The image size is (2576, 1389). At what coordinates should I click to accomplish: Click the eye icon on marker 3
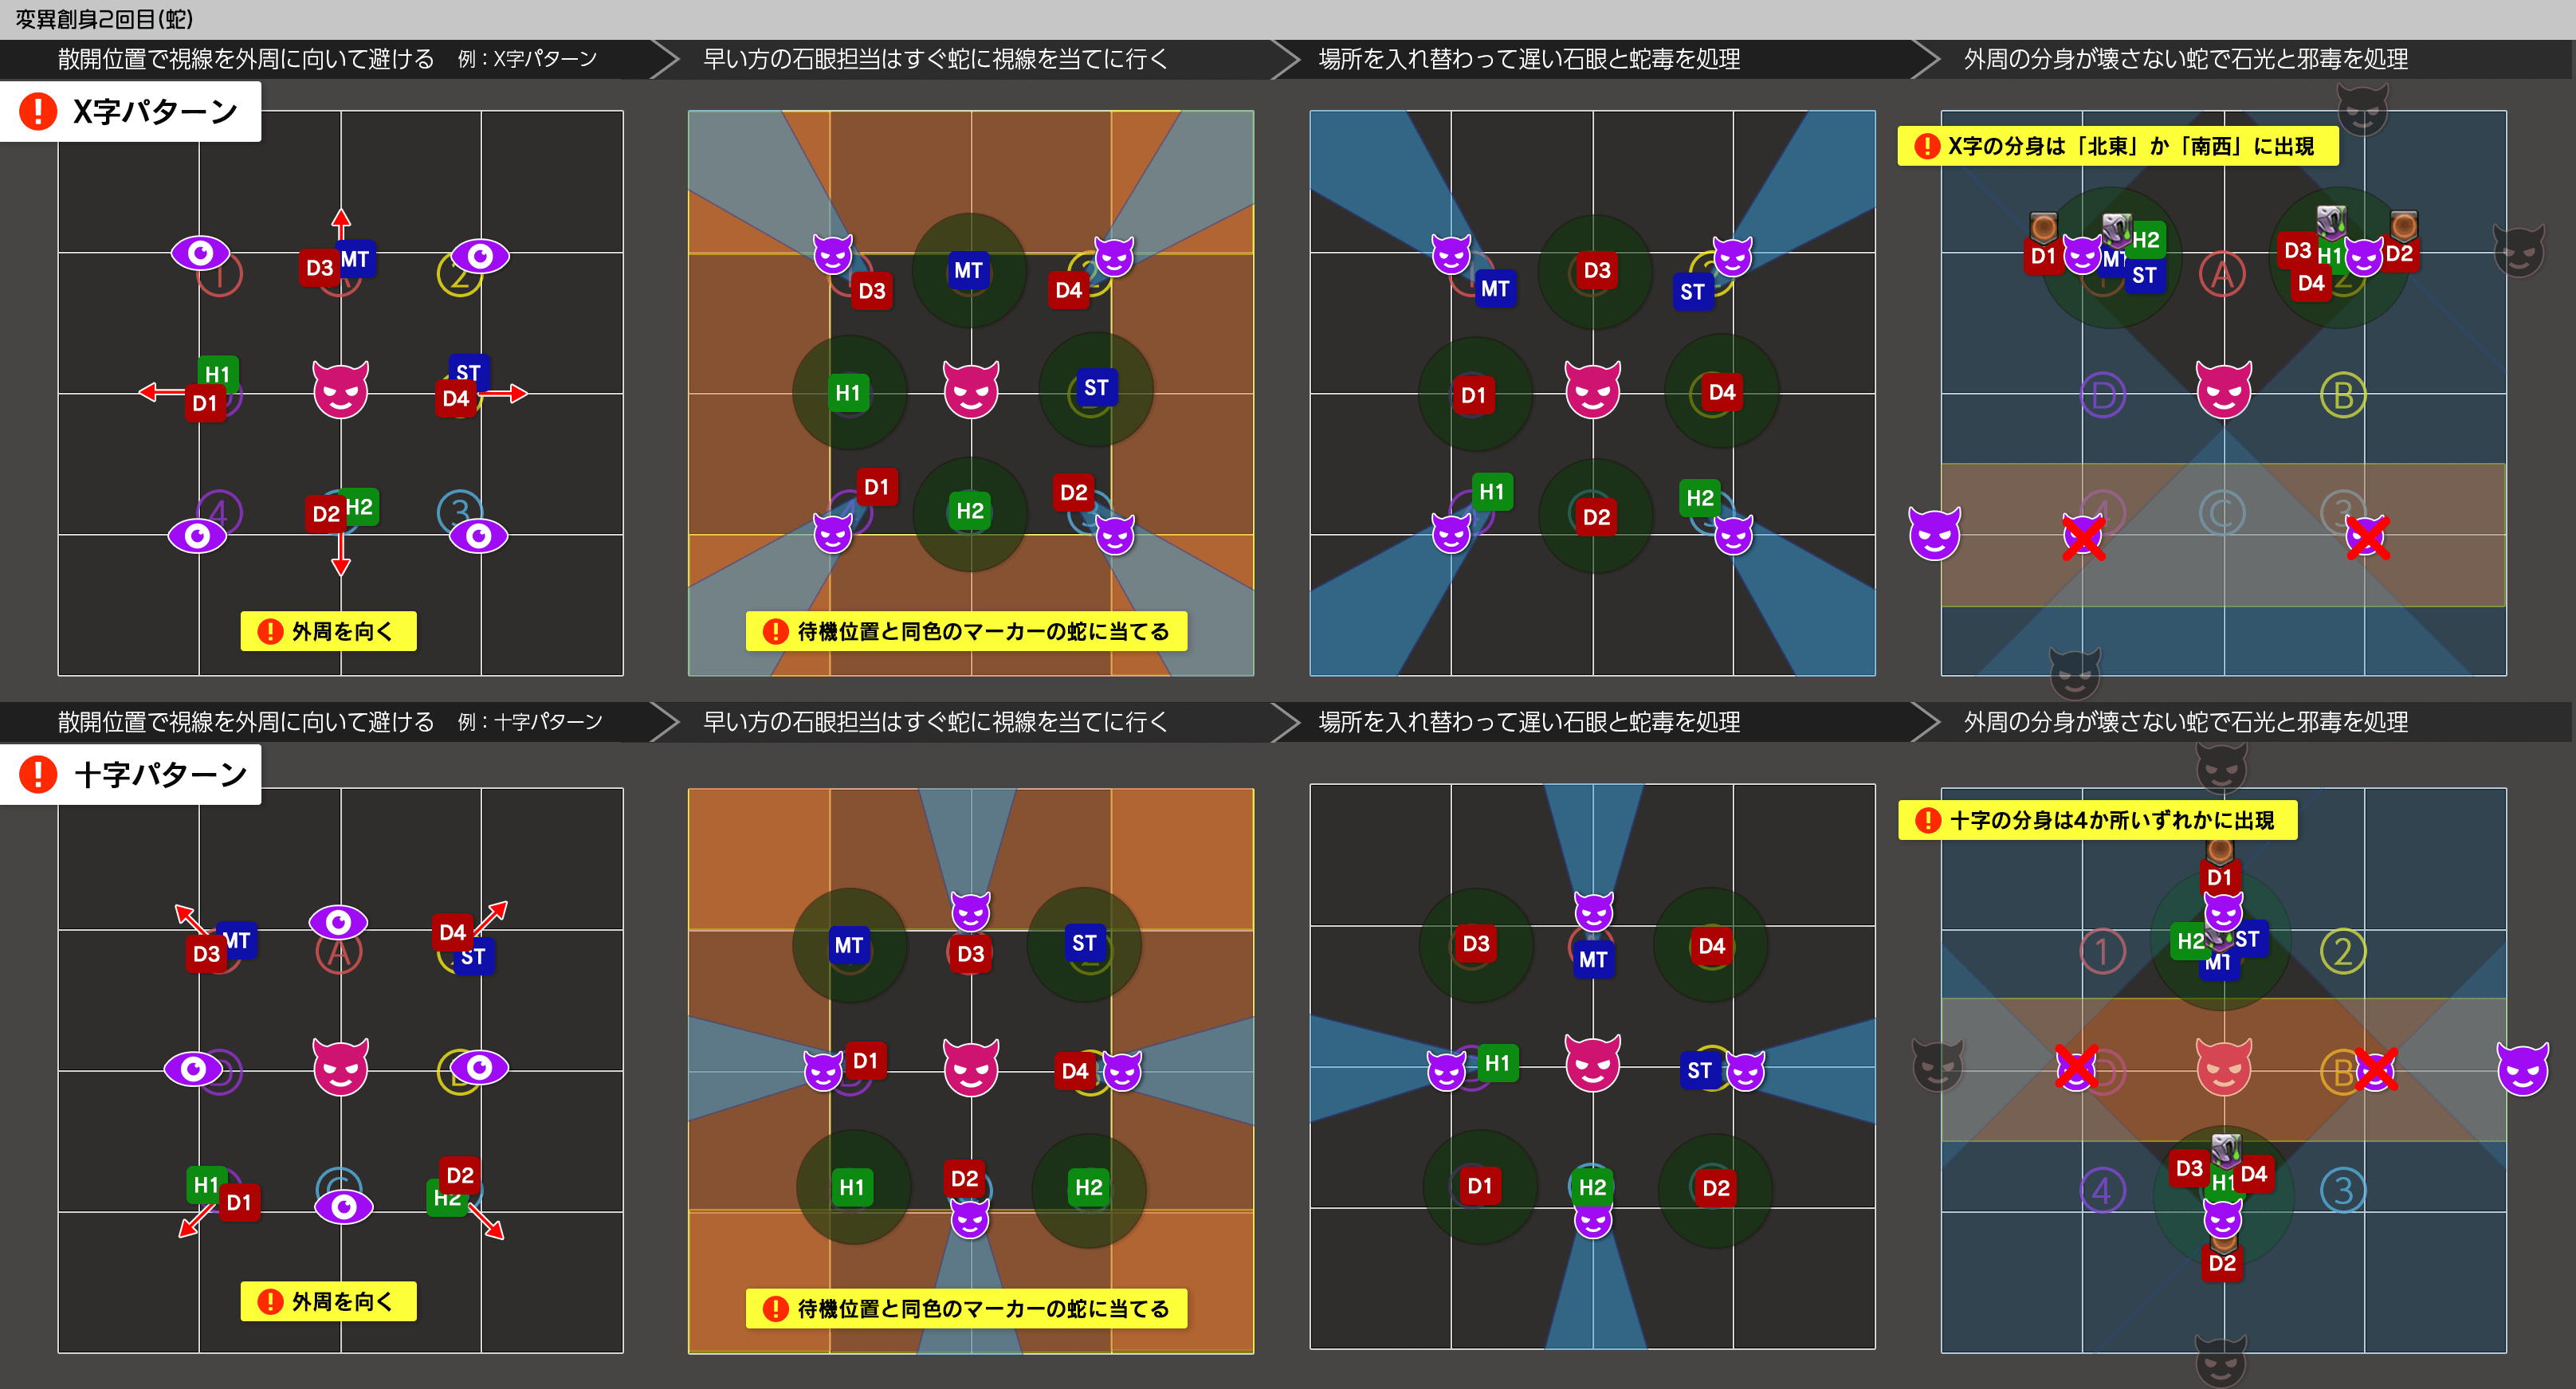pos(478,536)
